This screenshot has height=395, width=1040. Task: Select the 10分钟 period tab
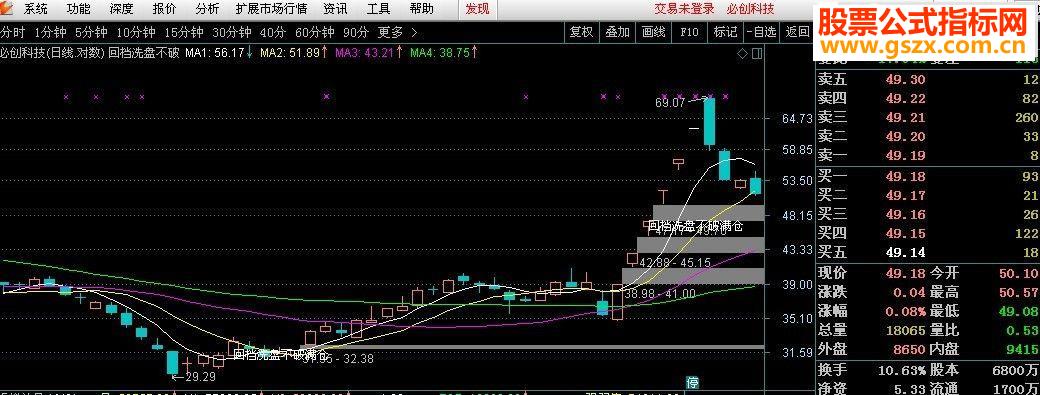(135, 32)
